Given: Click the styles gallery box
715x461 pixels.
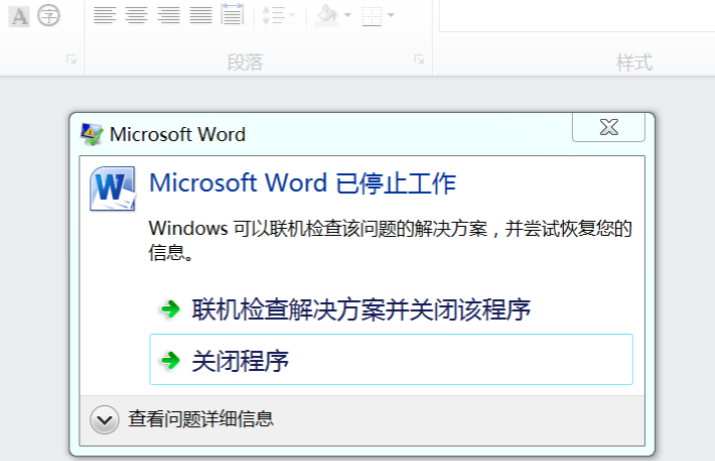Looking at the screenshot, I should [577, 16].
